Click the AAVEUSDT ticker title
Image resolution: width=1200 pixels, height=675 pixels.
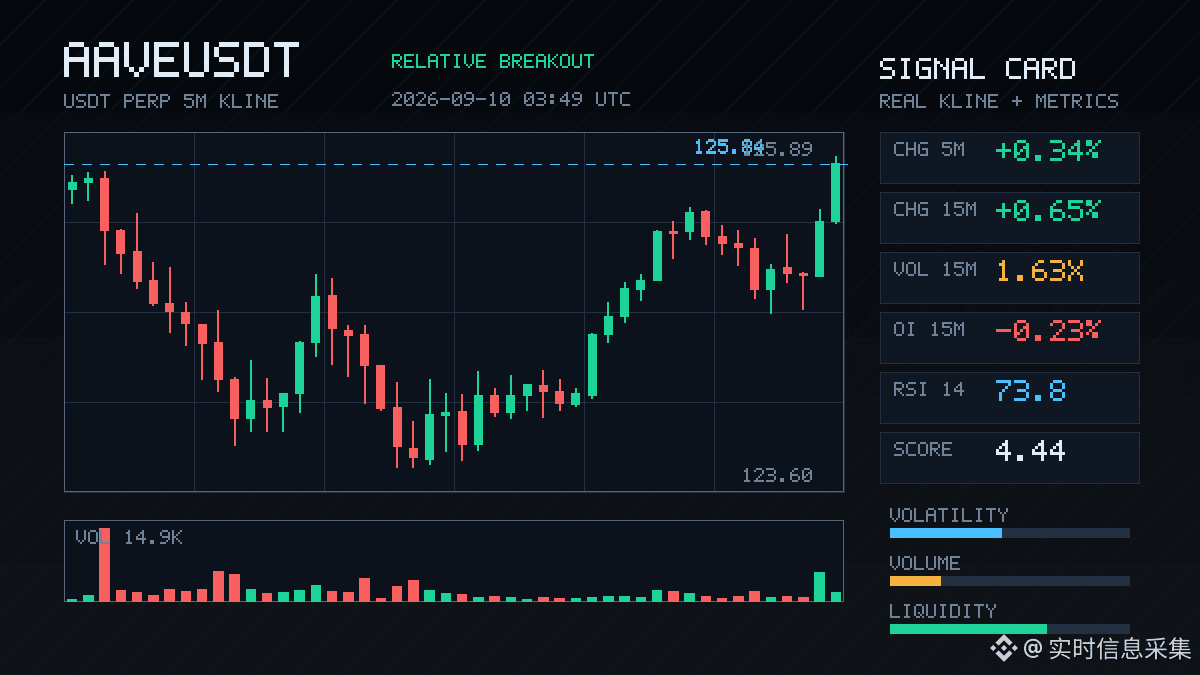[x=181, y=61]
